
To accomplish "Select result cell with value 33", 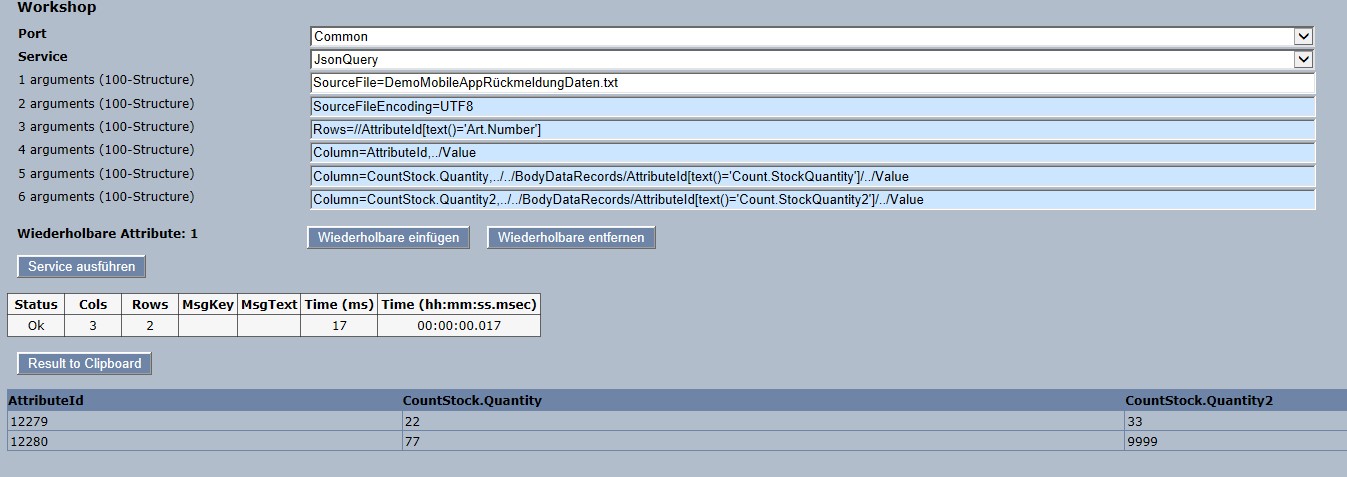I will 1235,422.
